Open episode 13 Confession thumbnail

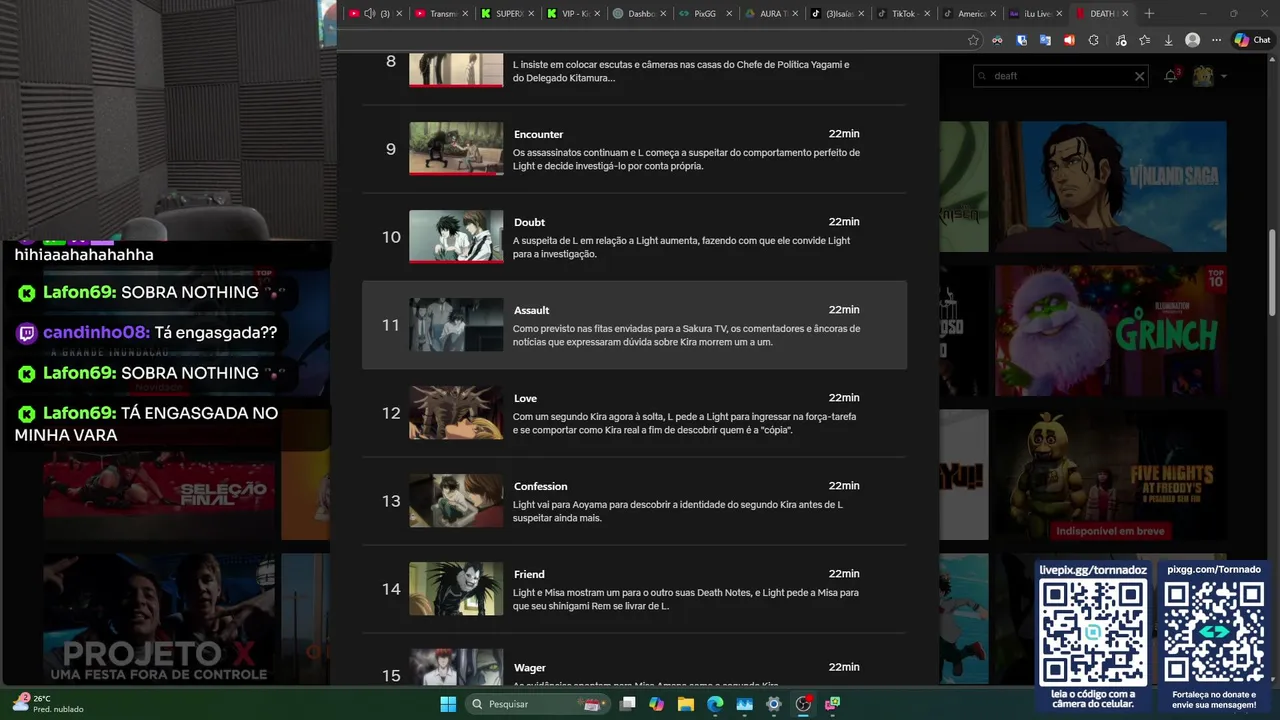coord(456,501)
